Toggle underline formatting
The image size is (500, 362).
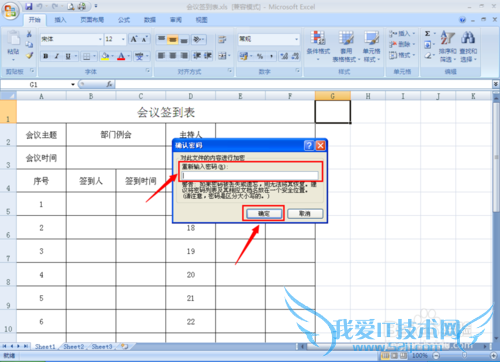(68, 56)
